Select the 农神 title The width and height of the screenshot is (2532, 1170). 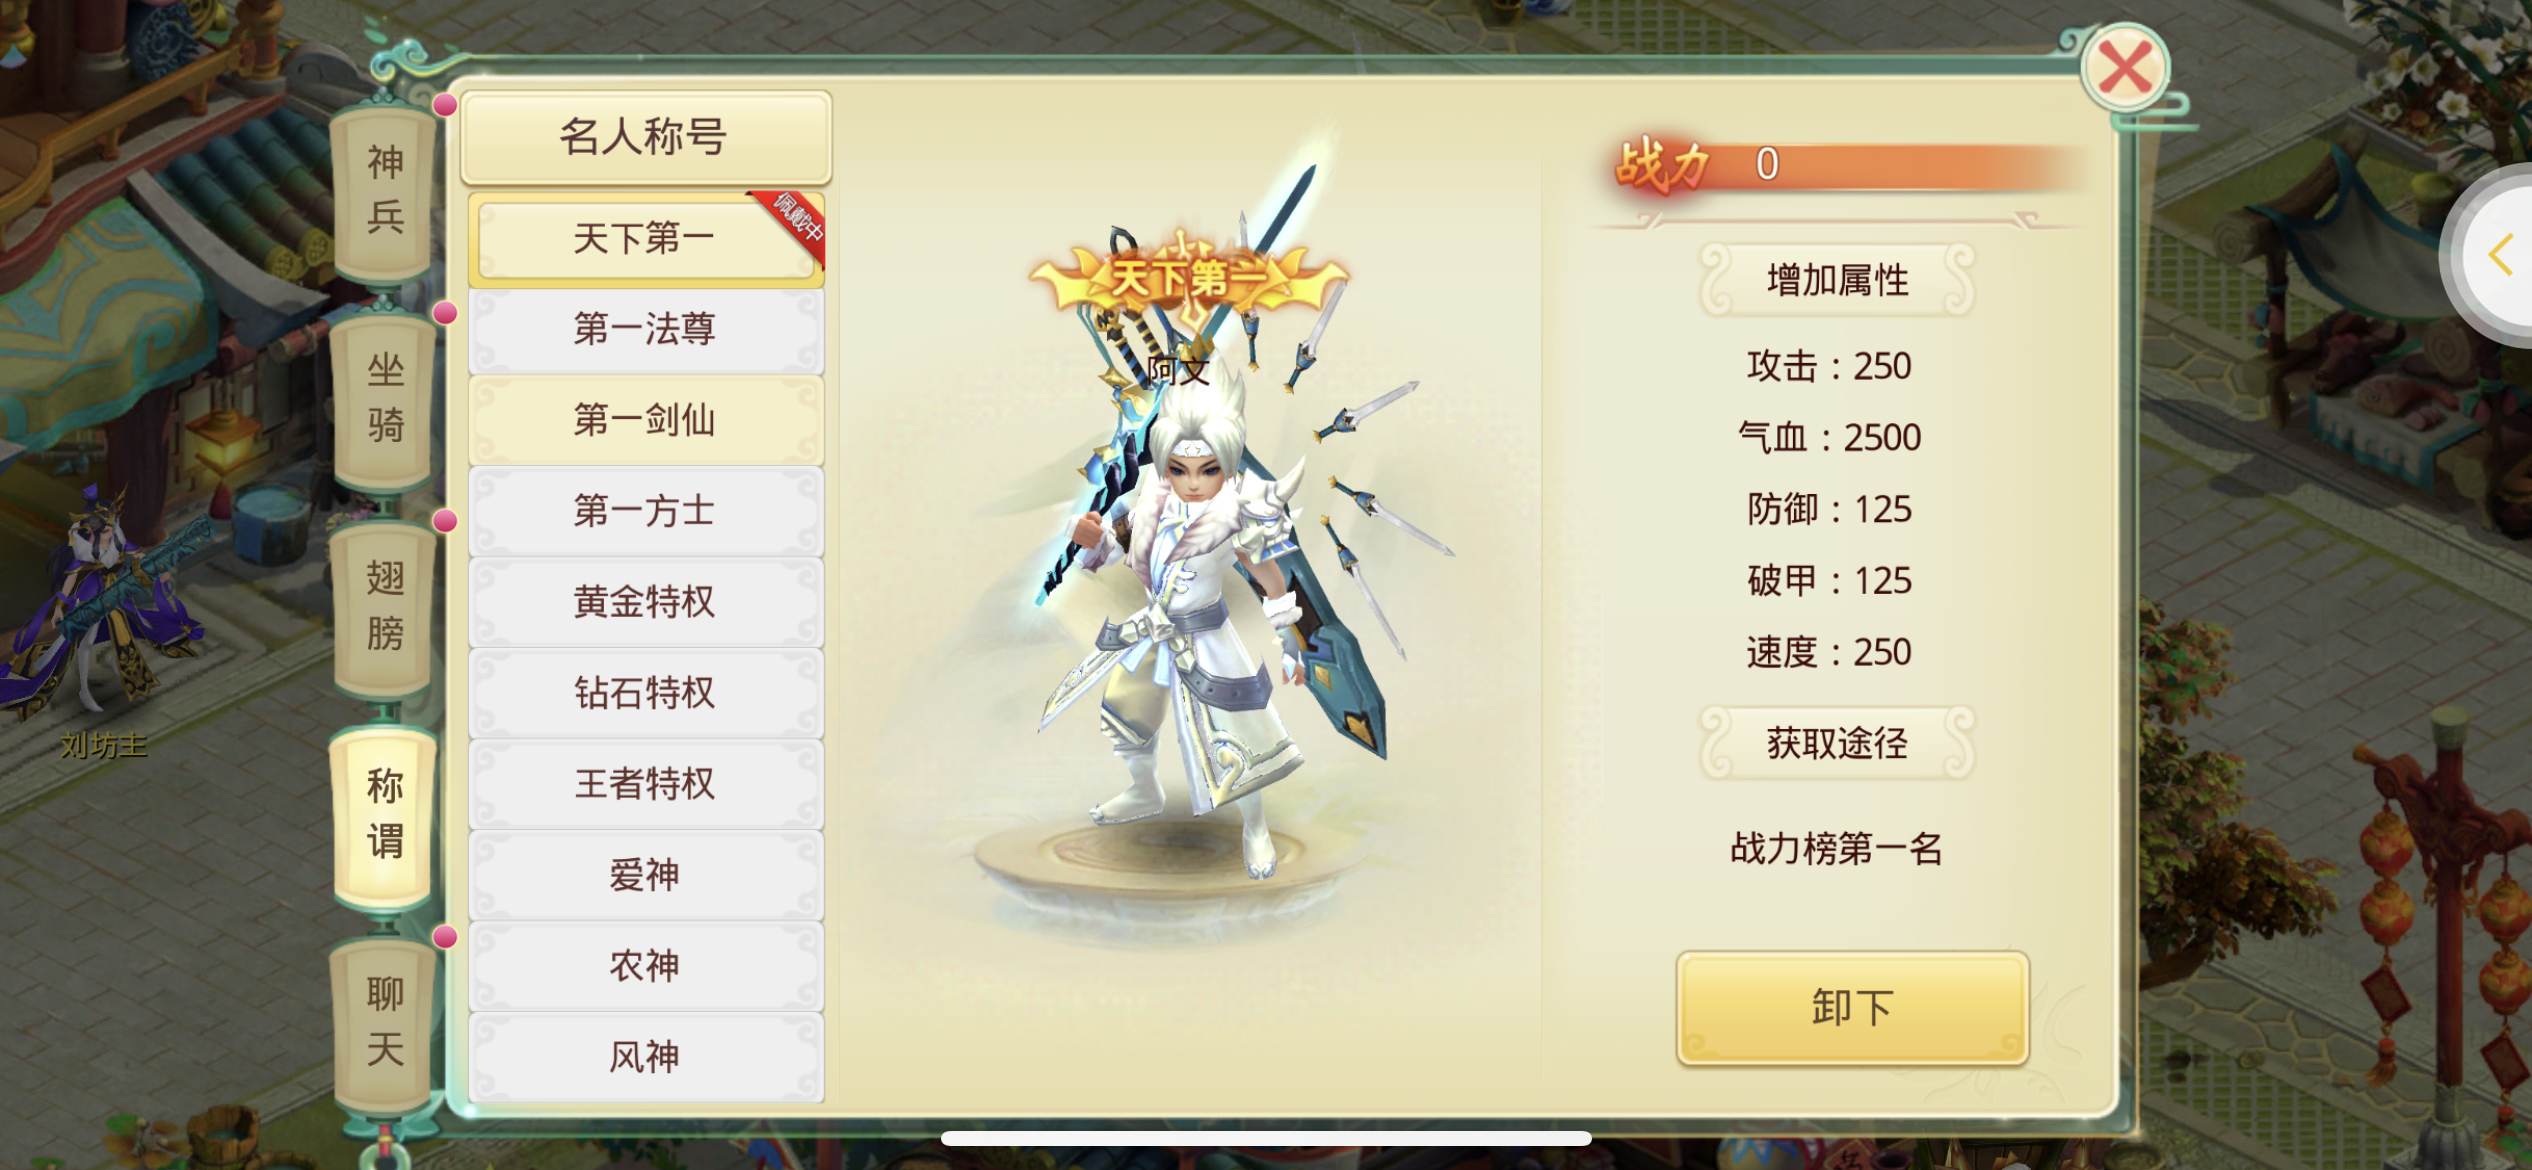pyautogui.click(x=646, y=966)
